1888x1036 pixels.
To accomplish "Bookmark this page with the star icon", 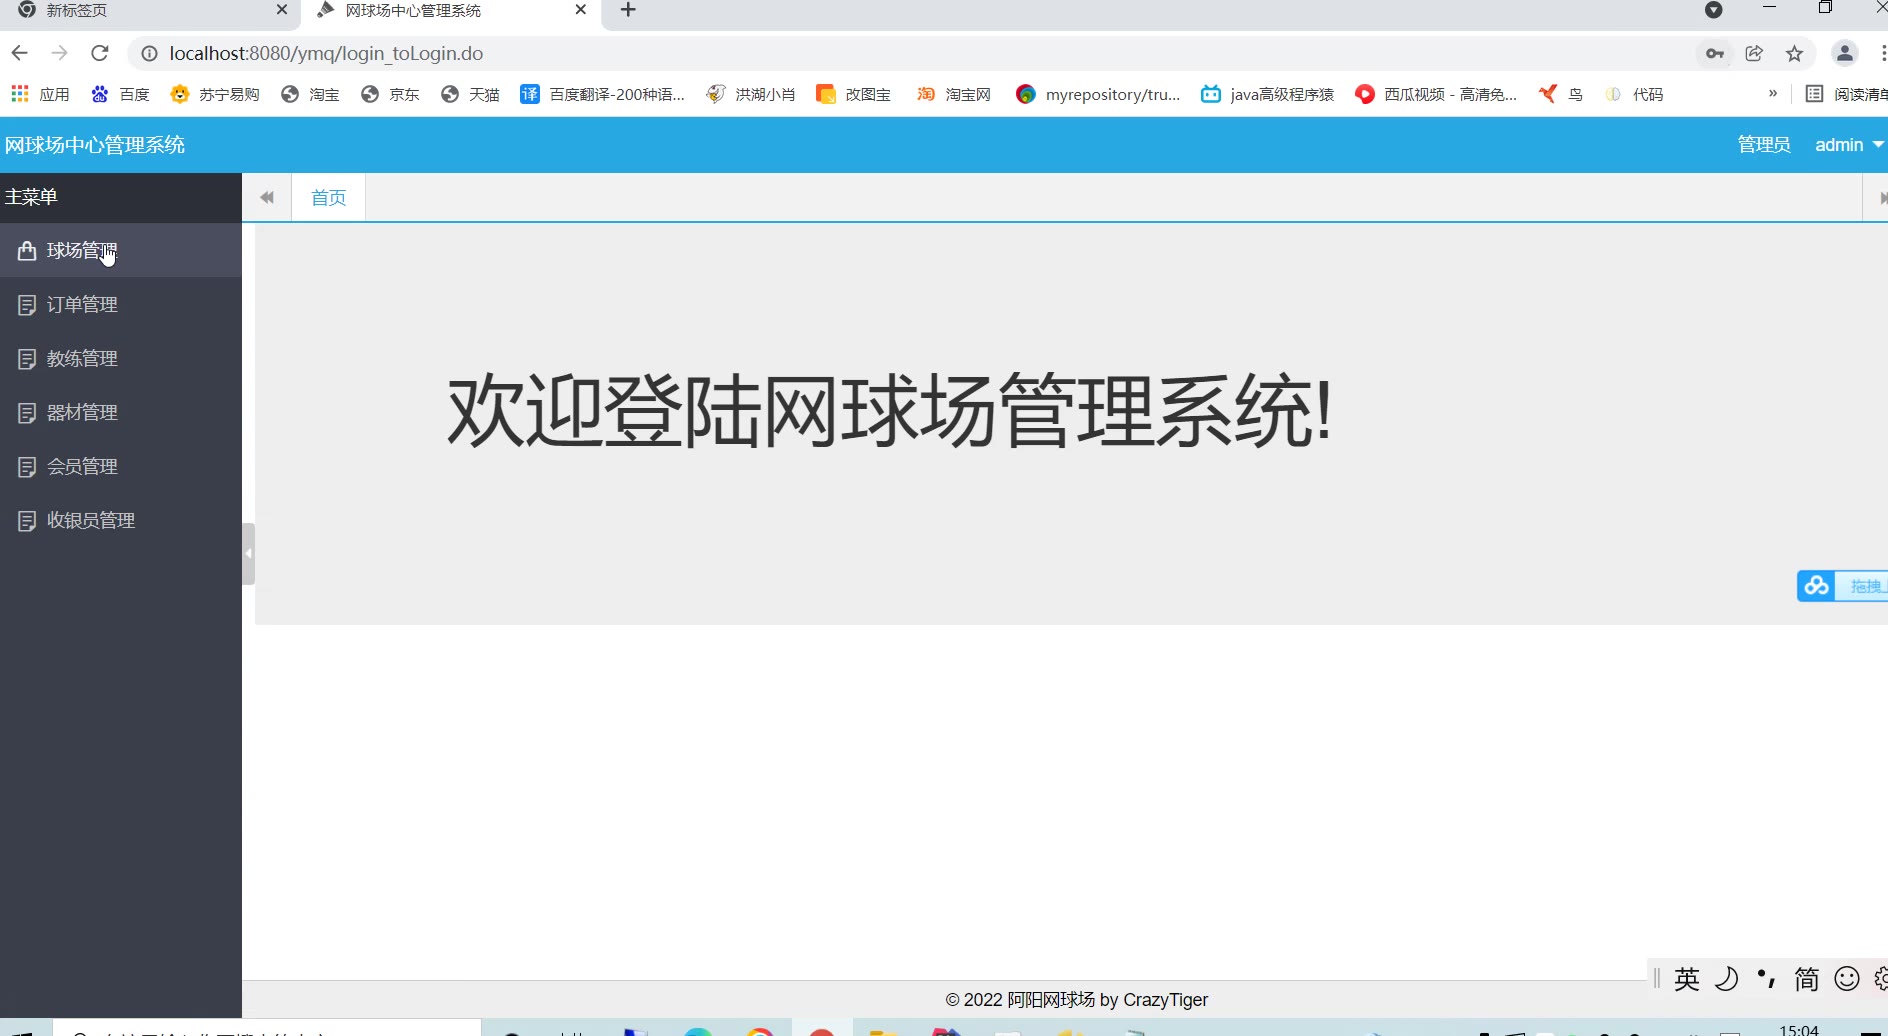I will 1795,53.
